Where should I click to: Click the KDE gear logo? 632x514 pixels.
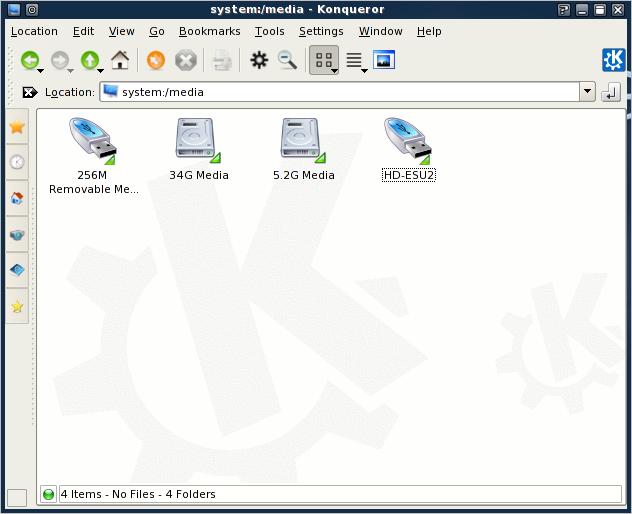pyautogui.click(x=613, y=60)
